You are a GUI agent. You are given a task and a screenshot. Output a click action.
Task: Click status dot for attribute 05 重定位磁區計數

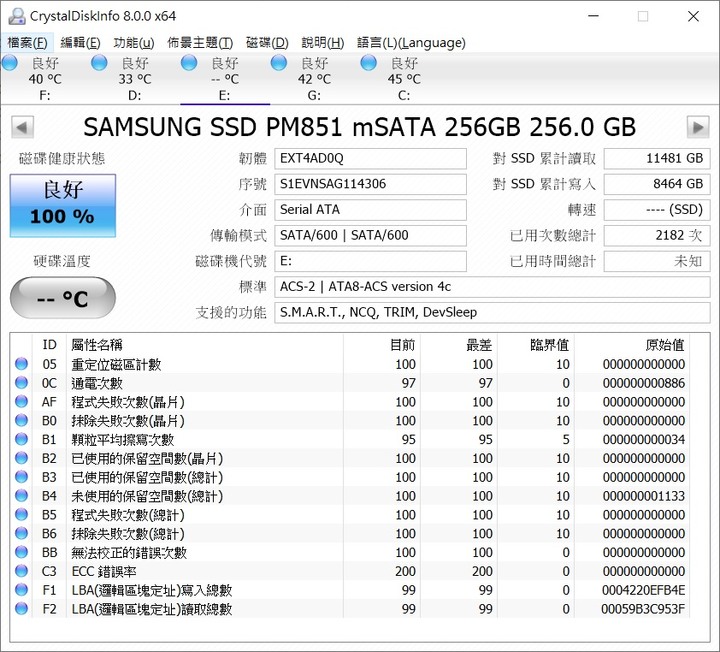(x=21, y=364)
